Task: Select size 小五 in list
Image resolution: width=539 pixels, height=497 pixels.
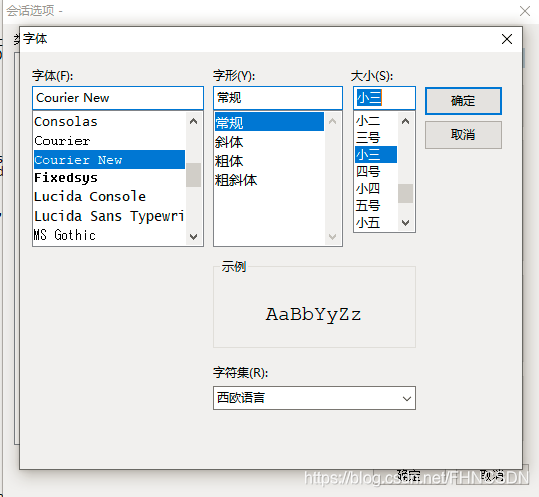Action: click(376, 223)
